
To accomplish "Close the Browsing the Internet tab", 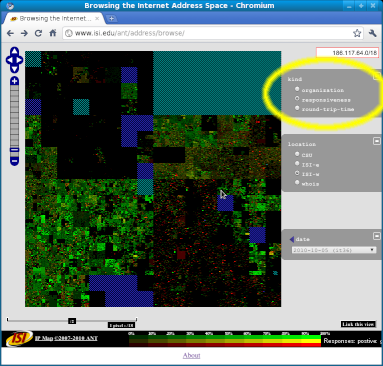I will 97,19.
